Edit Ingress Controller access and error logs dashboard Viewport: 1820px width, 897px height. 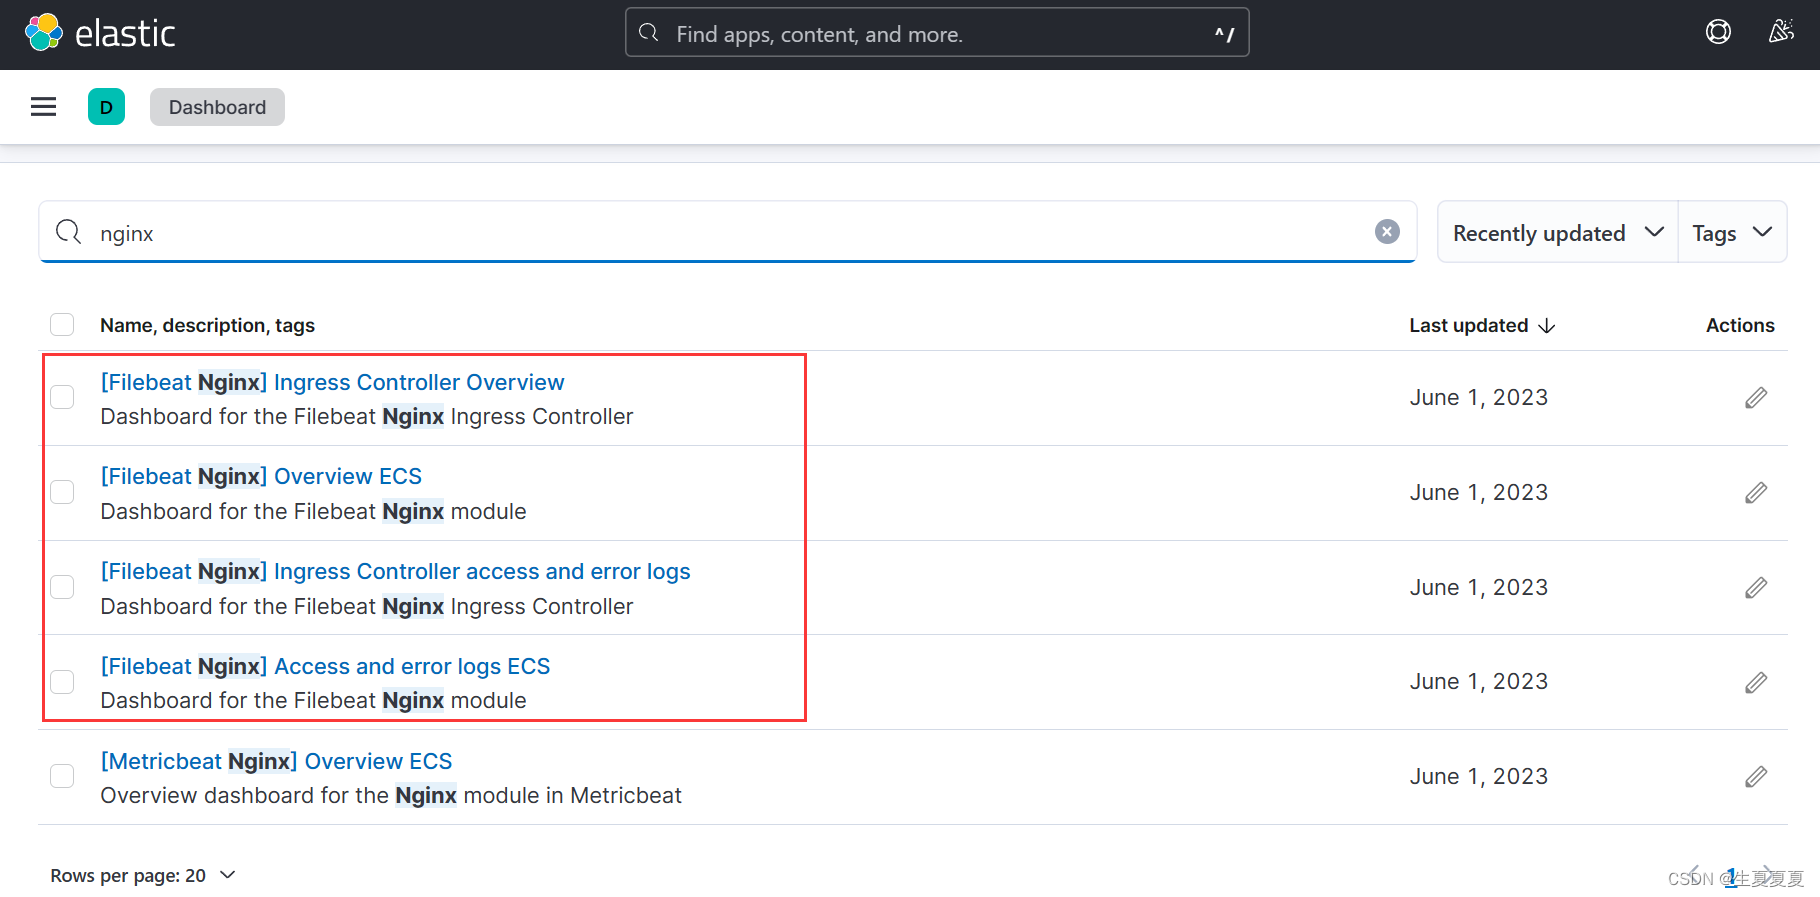(x=1756, y=588)
